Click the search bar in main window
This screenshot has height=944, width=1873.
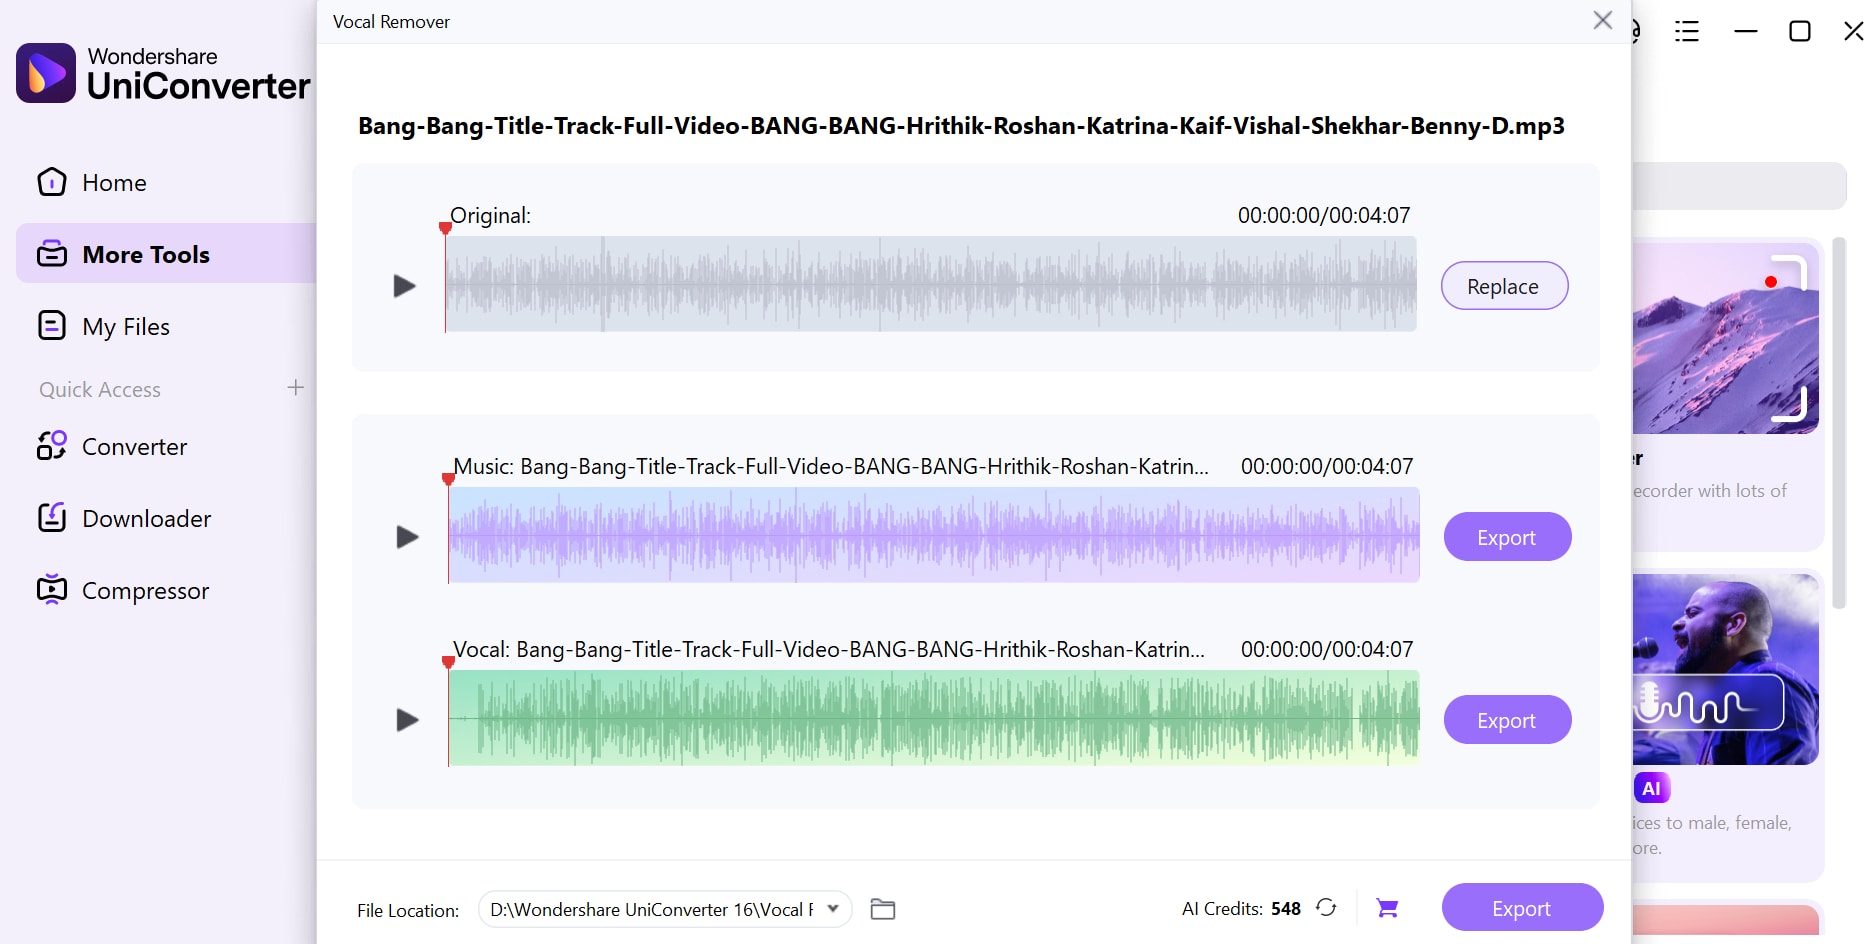tap(1738, 186)
